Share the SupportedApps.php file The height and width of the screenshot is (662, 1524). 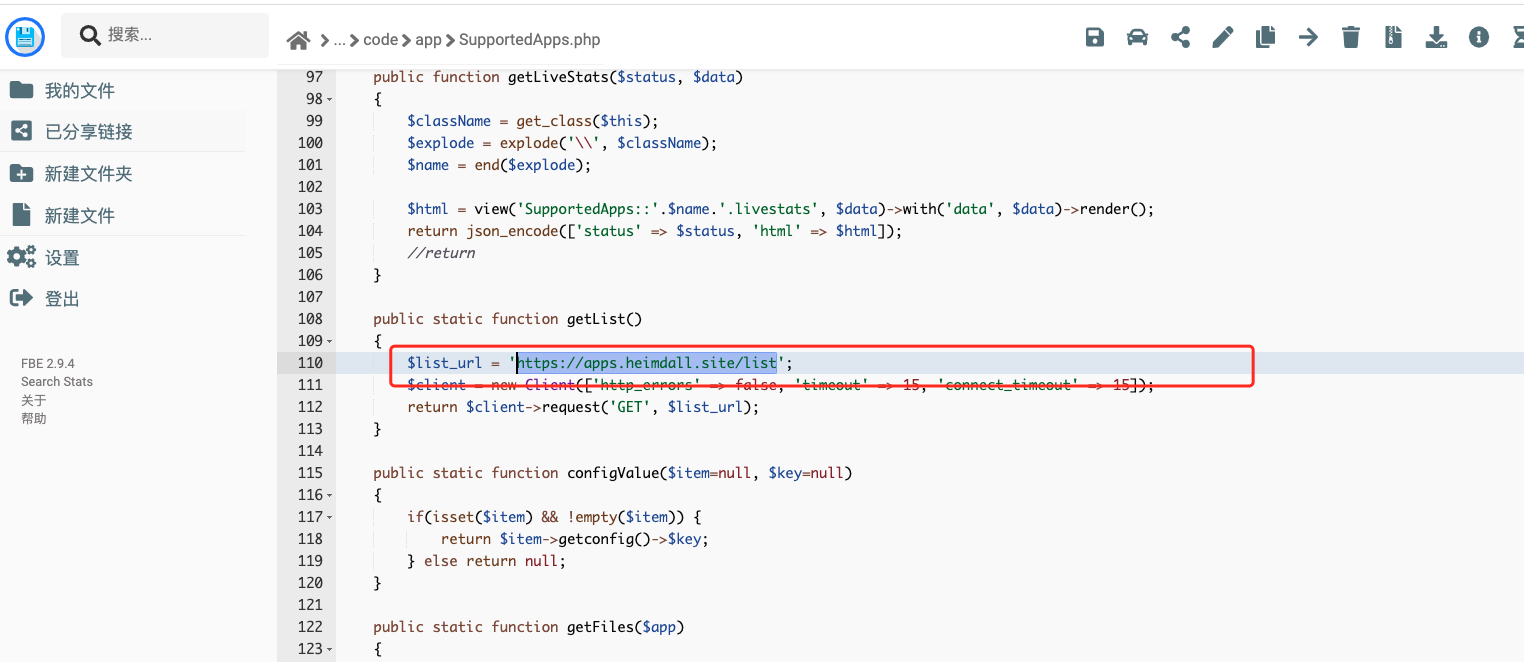(1180, 38)
